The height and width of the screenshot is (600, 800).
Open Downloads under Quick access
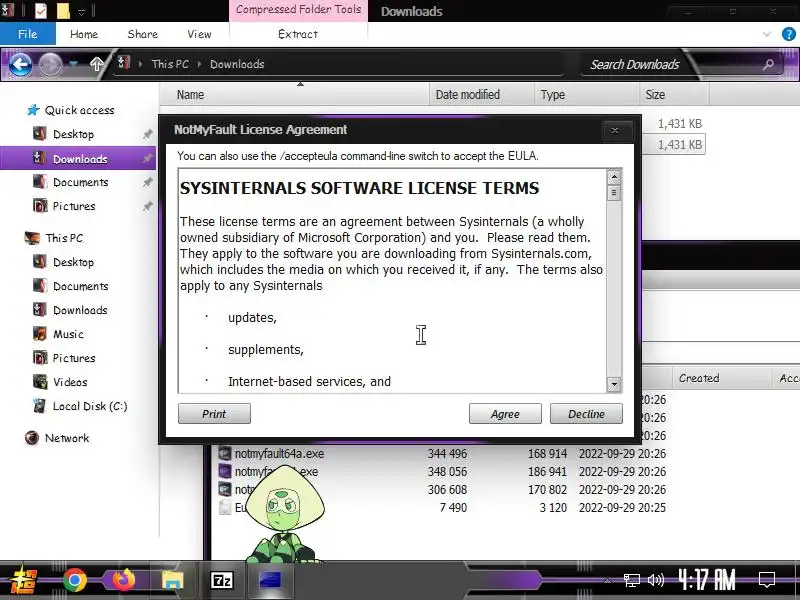78,159
